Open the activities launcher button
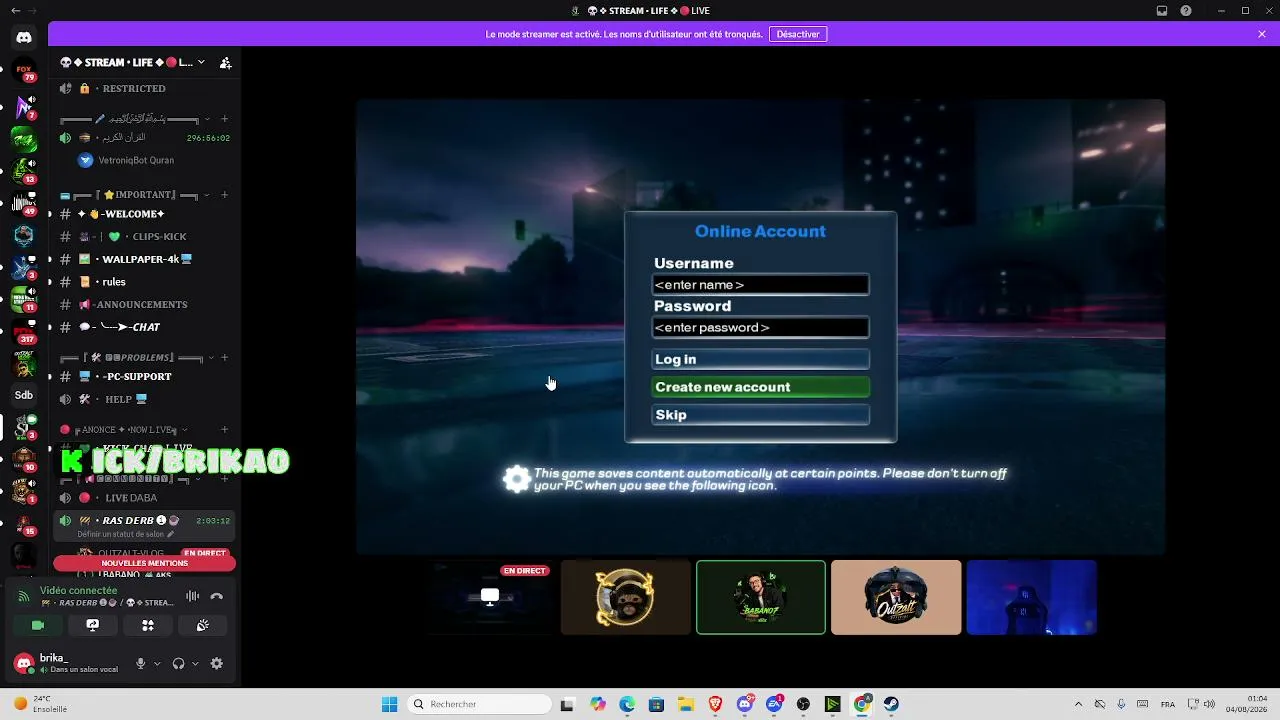The height and width of the screenshot is (720, 1280). click(x=148, y=625)
